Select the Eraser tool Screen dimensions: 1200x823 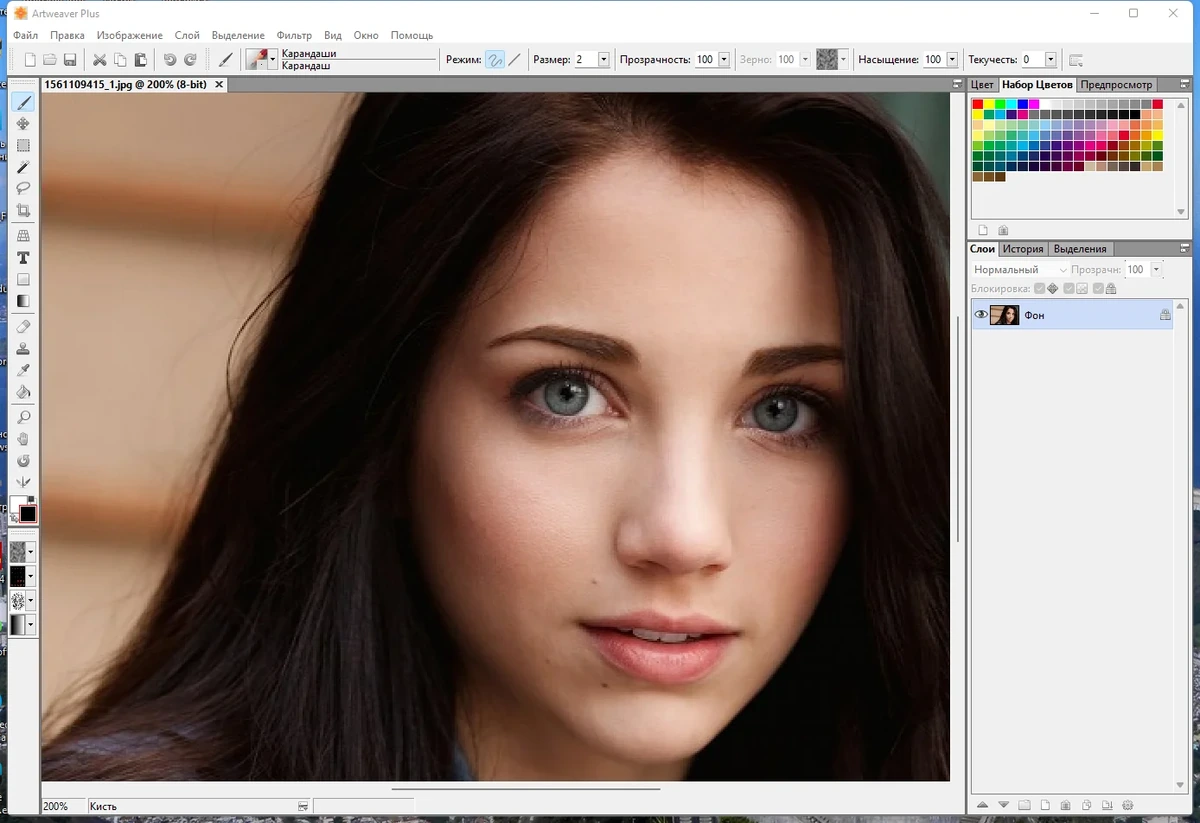(23, 326)
